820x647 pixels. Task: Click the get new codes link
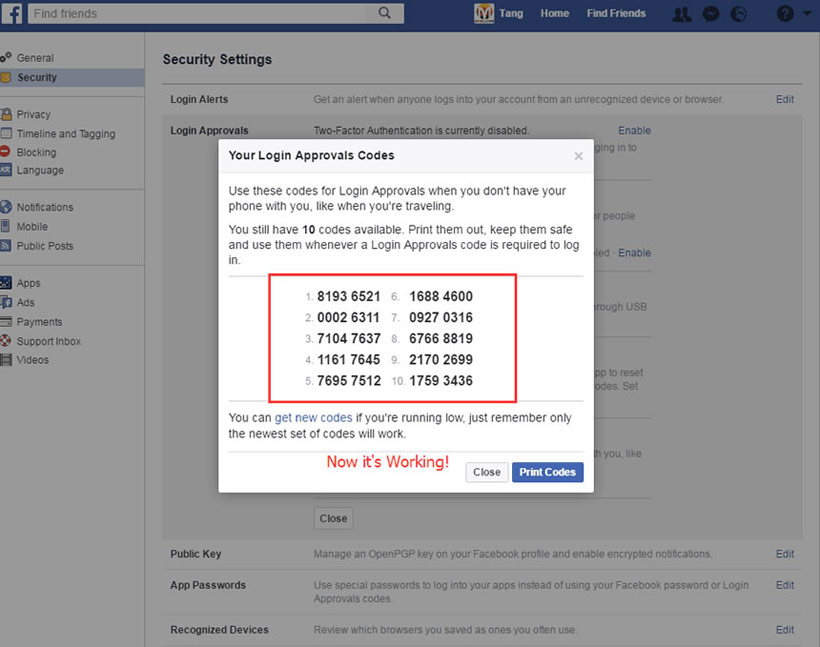pyautogui.click(x=313, y=417)
